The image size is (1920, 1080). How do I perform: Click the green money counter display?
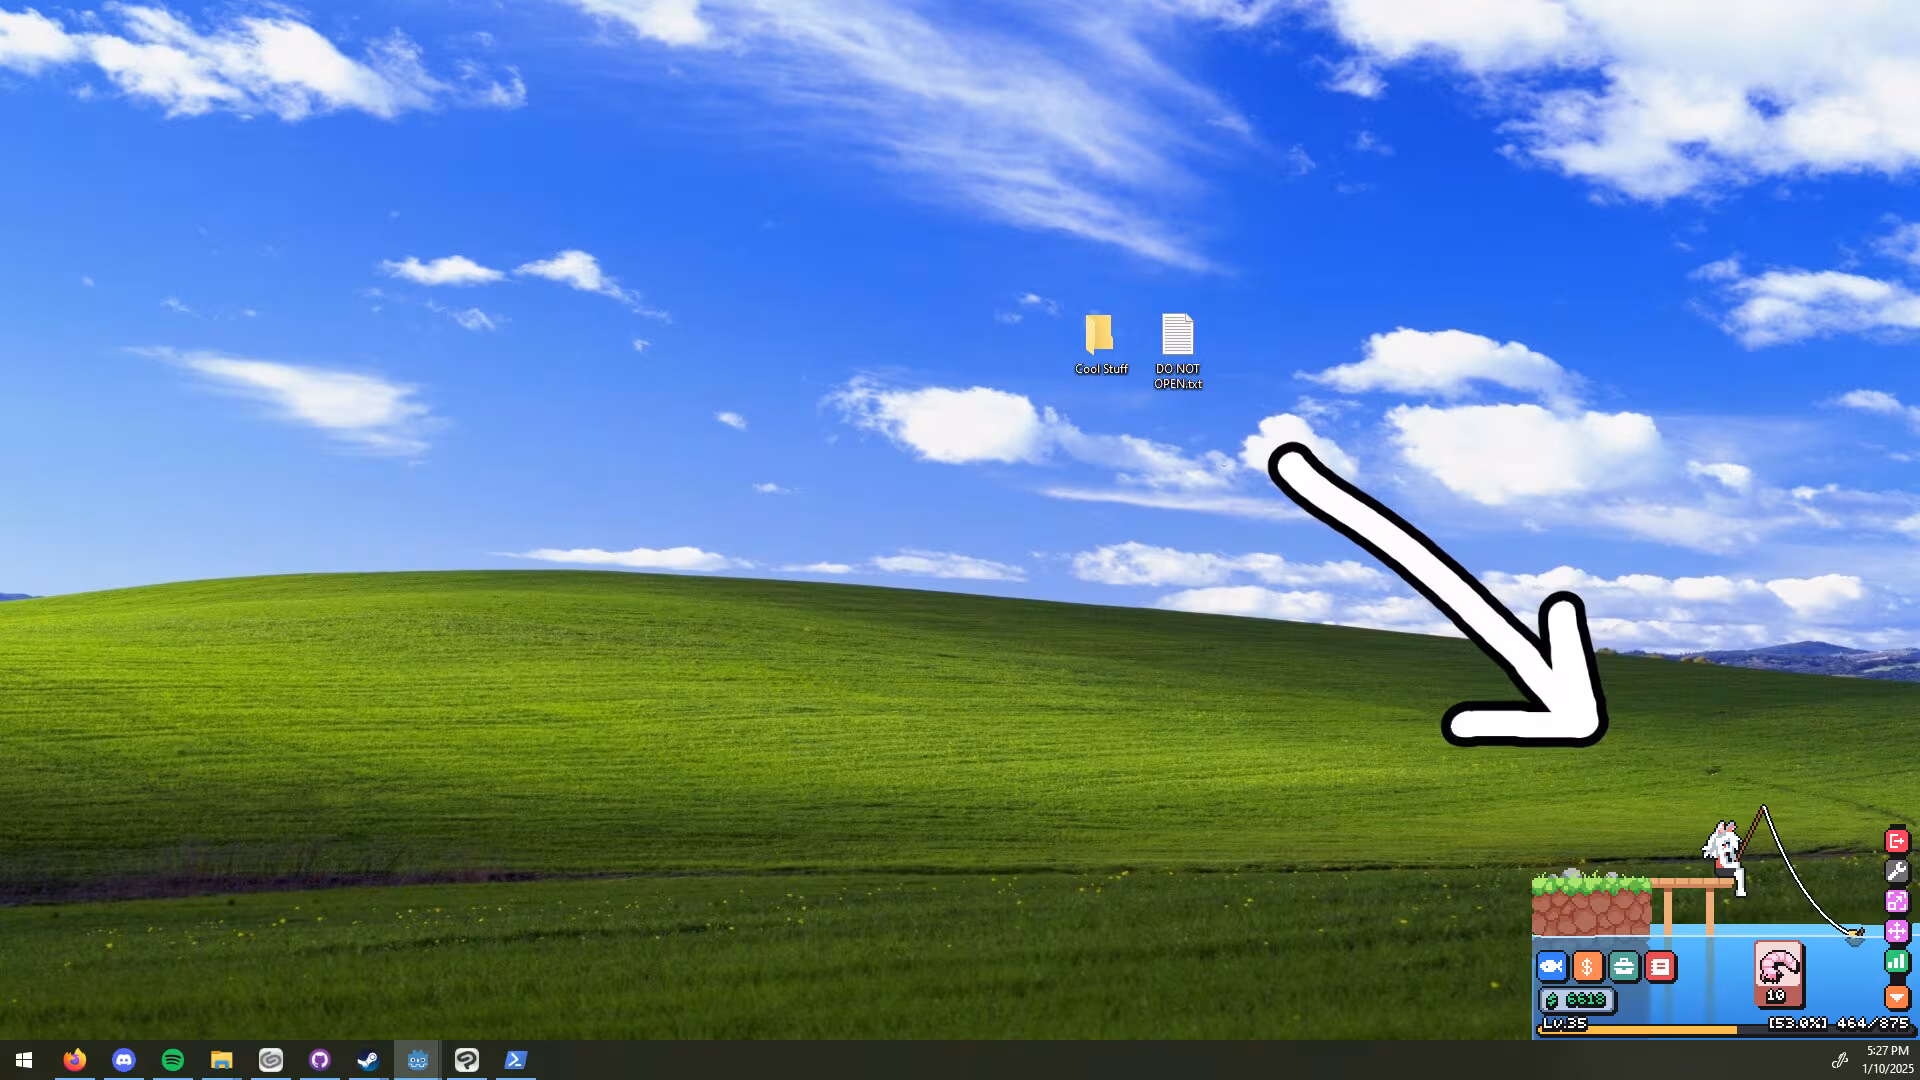click(1577, 999)
